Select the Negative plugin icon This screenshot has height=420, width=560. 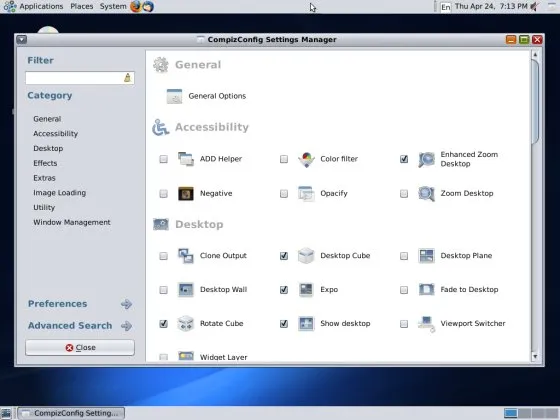[x=186, y=194]
